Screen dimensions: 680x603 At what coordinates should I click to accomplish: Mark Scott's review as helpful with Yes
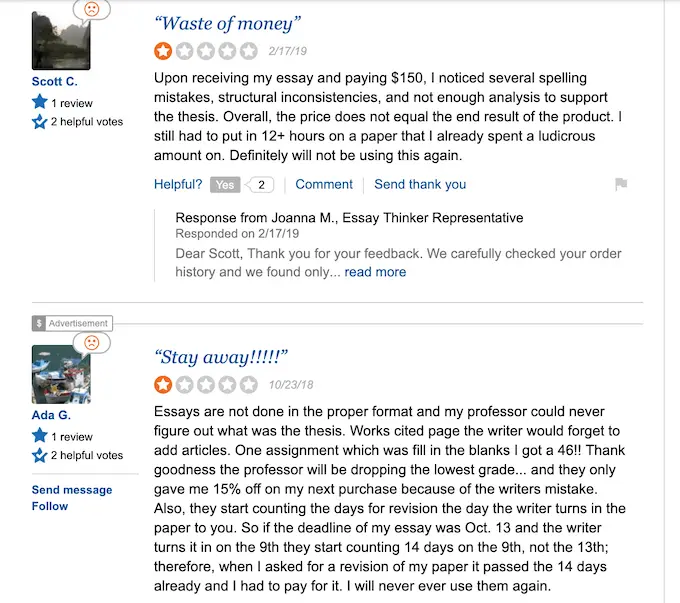click(226, 185)
